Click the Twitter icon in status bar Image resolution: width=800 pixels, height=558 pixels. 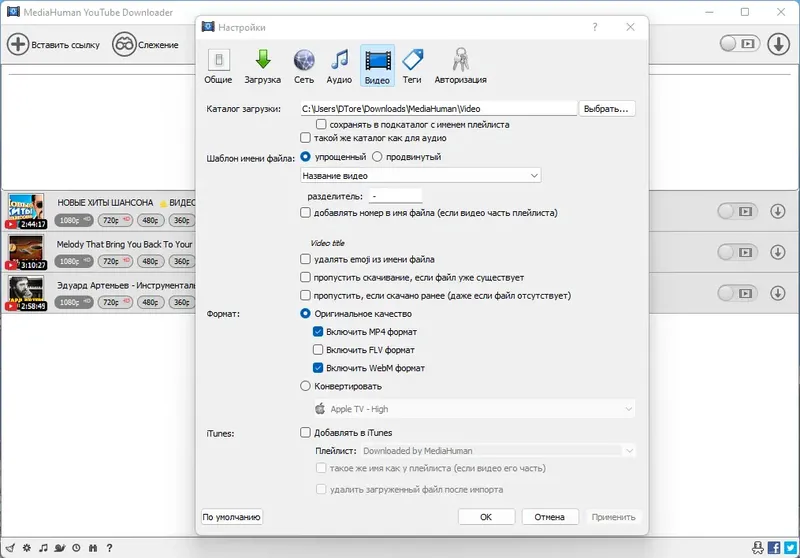(790, 548)
